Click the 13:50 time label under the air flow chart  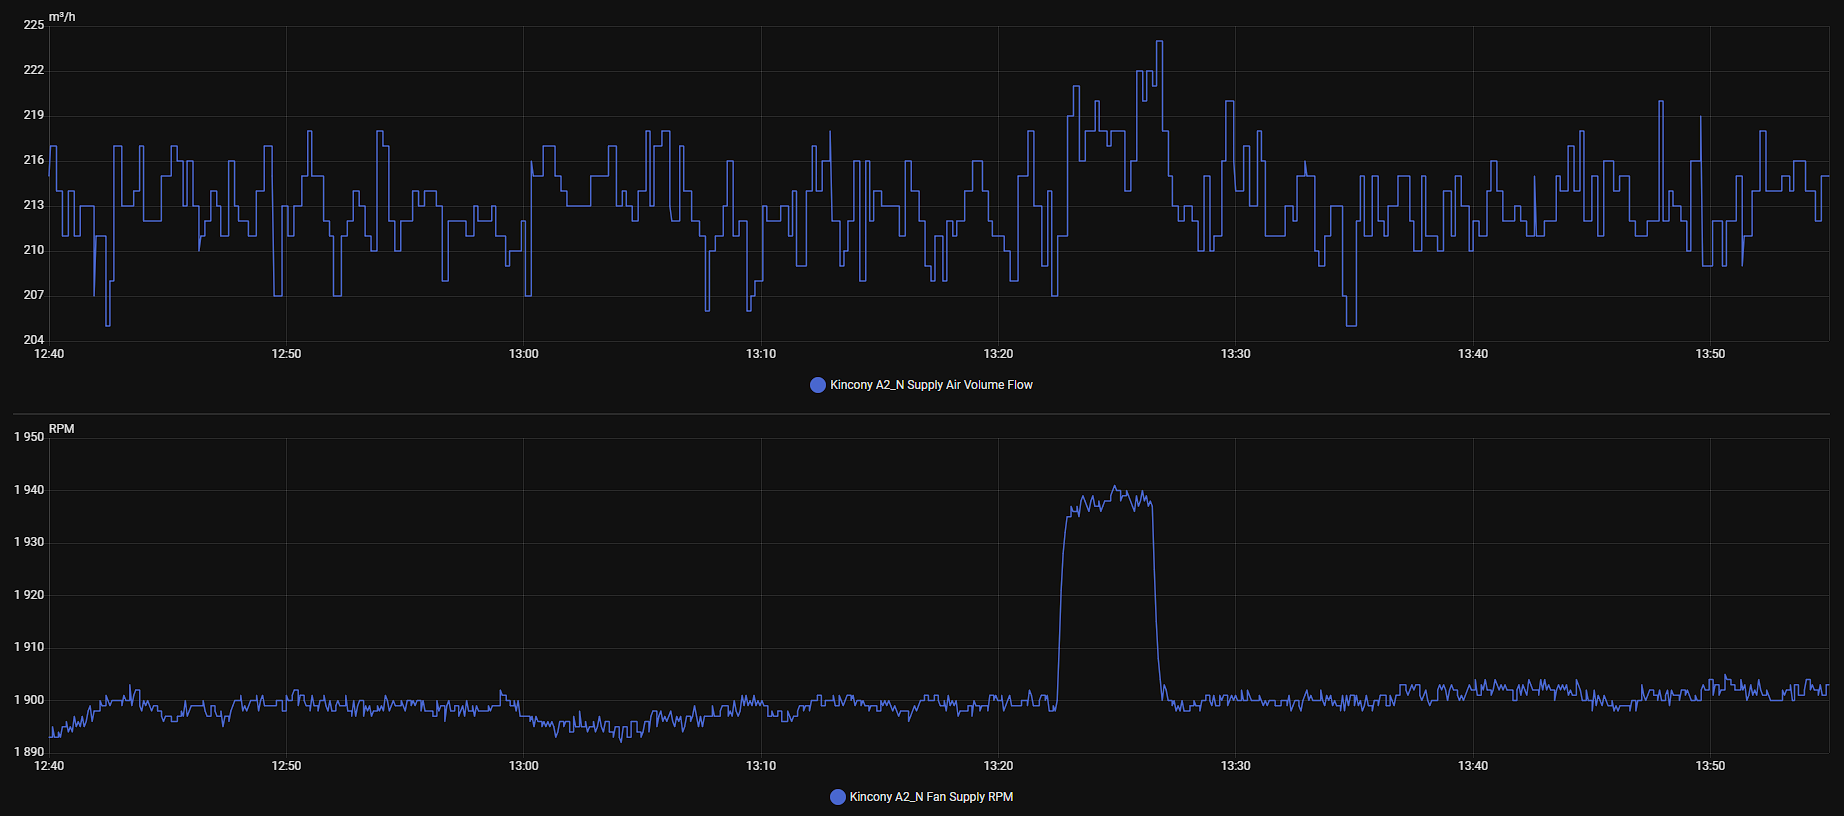click(1710, 354)
